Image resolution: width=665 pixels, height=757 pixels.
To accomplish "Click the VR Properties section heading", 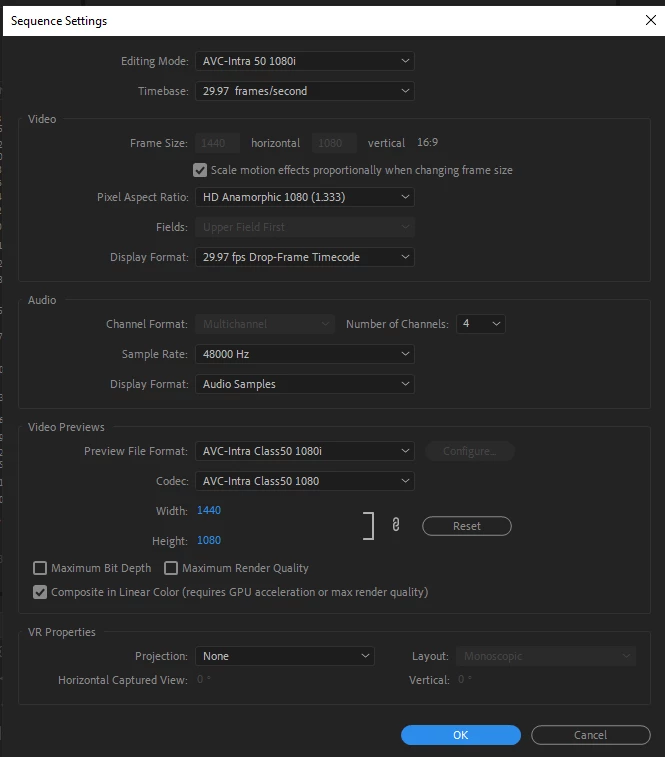I will (x=62, y=632).
